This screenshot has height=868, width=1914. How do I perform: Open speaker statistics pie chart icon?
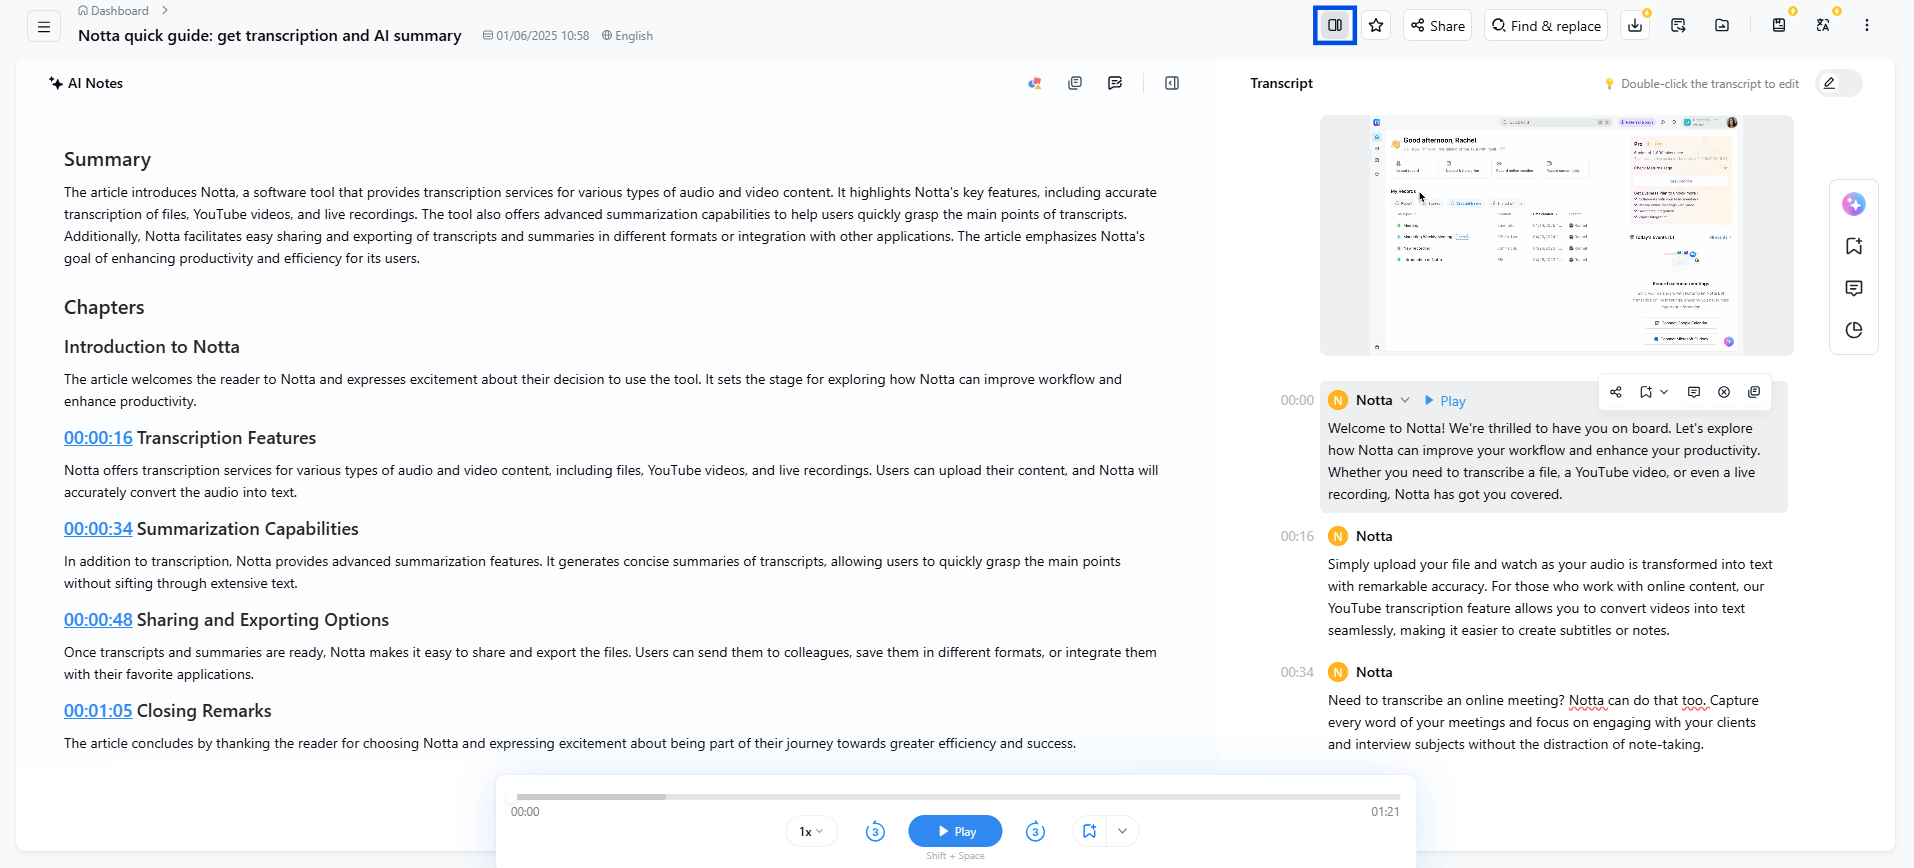pyautogui.click(x=1854, y=330)
